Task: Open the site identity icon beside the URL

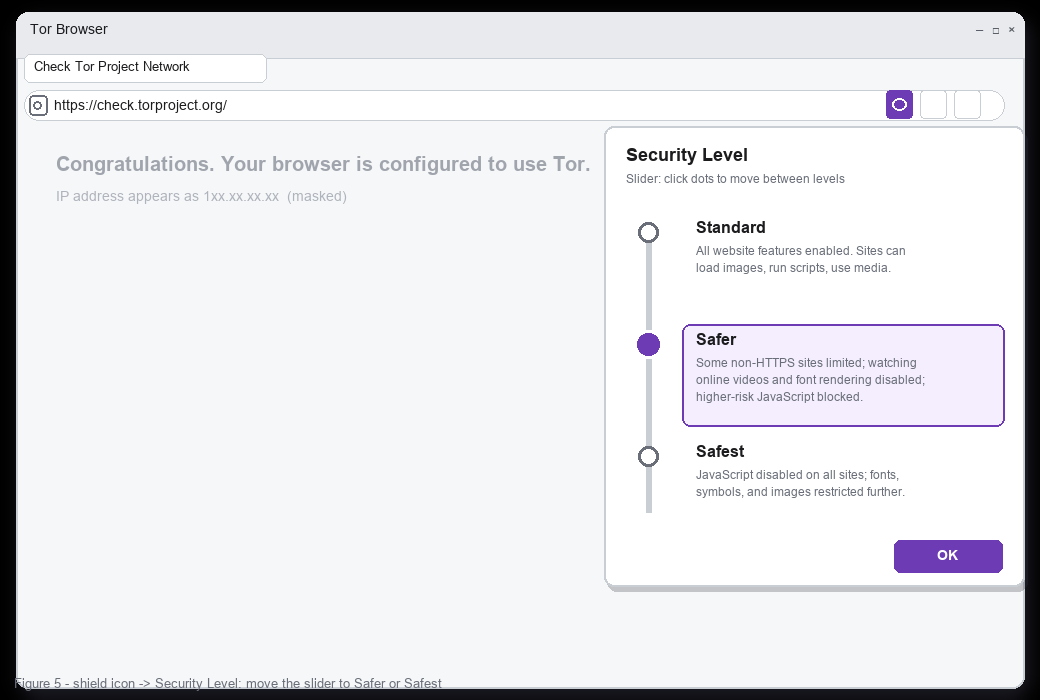Action: [x=38, y=105]
